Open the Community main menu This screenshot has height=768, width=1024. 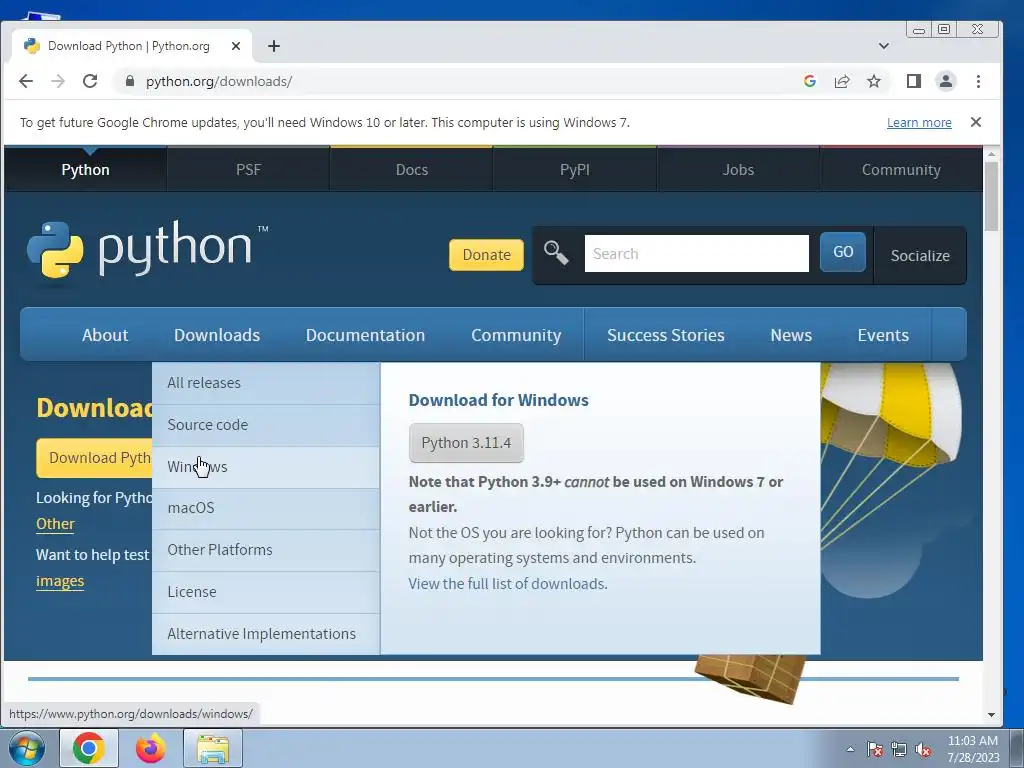pyautogui.click(x=516, y=335)
